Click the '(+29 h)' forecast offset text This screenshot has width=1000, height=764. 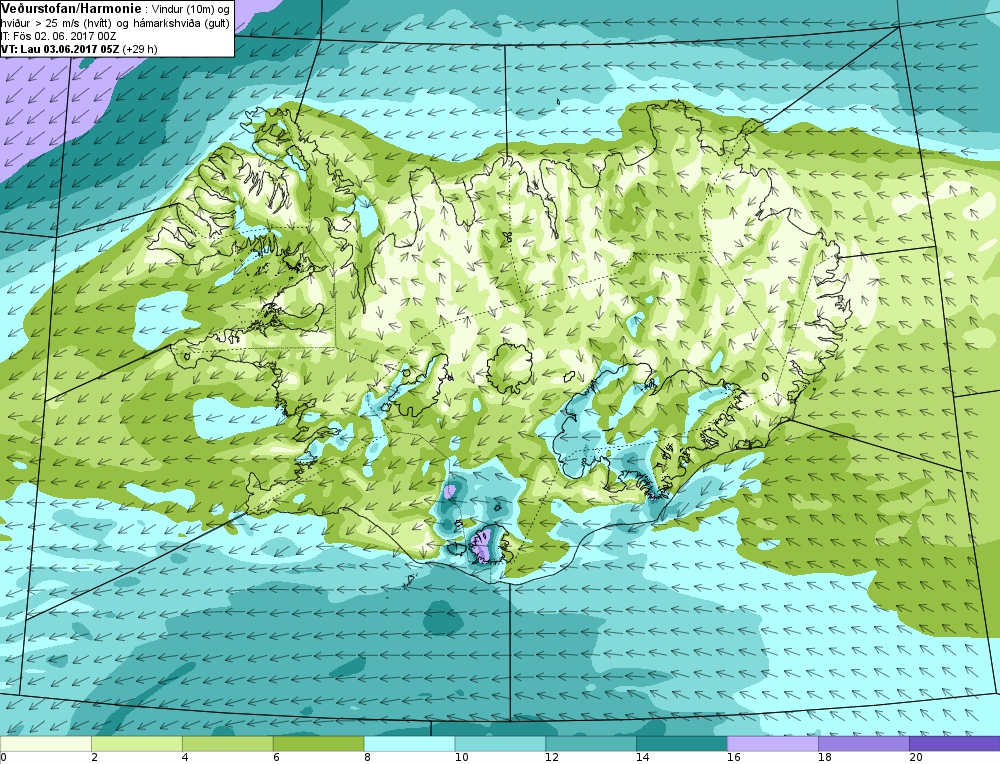[140, 49]
